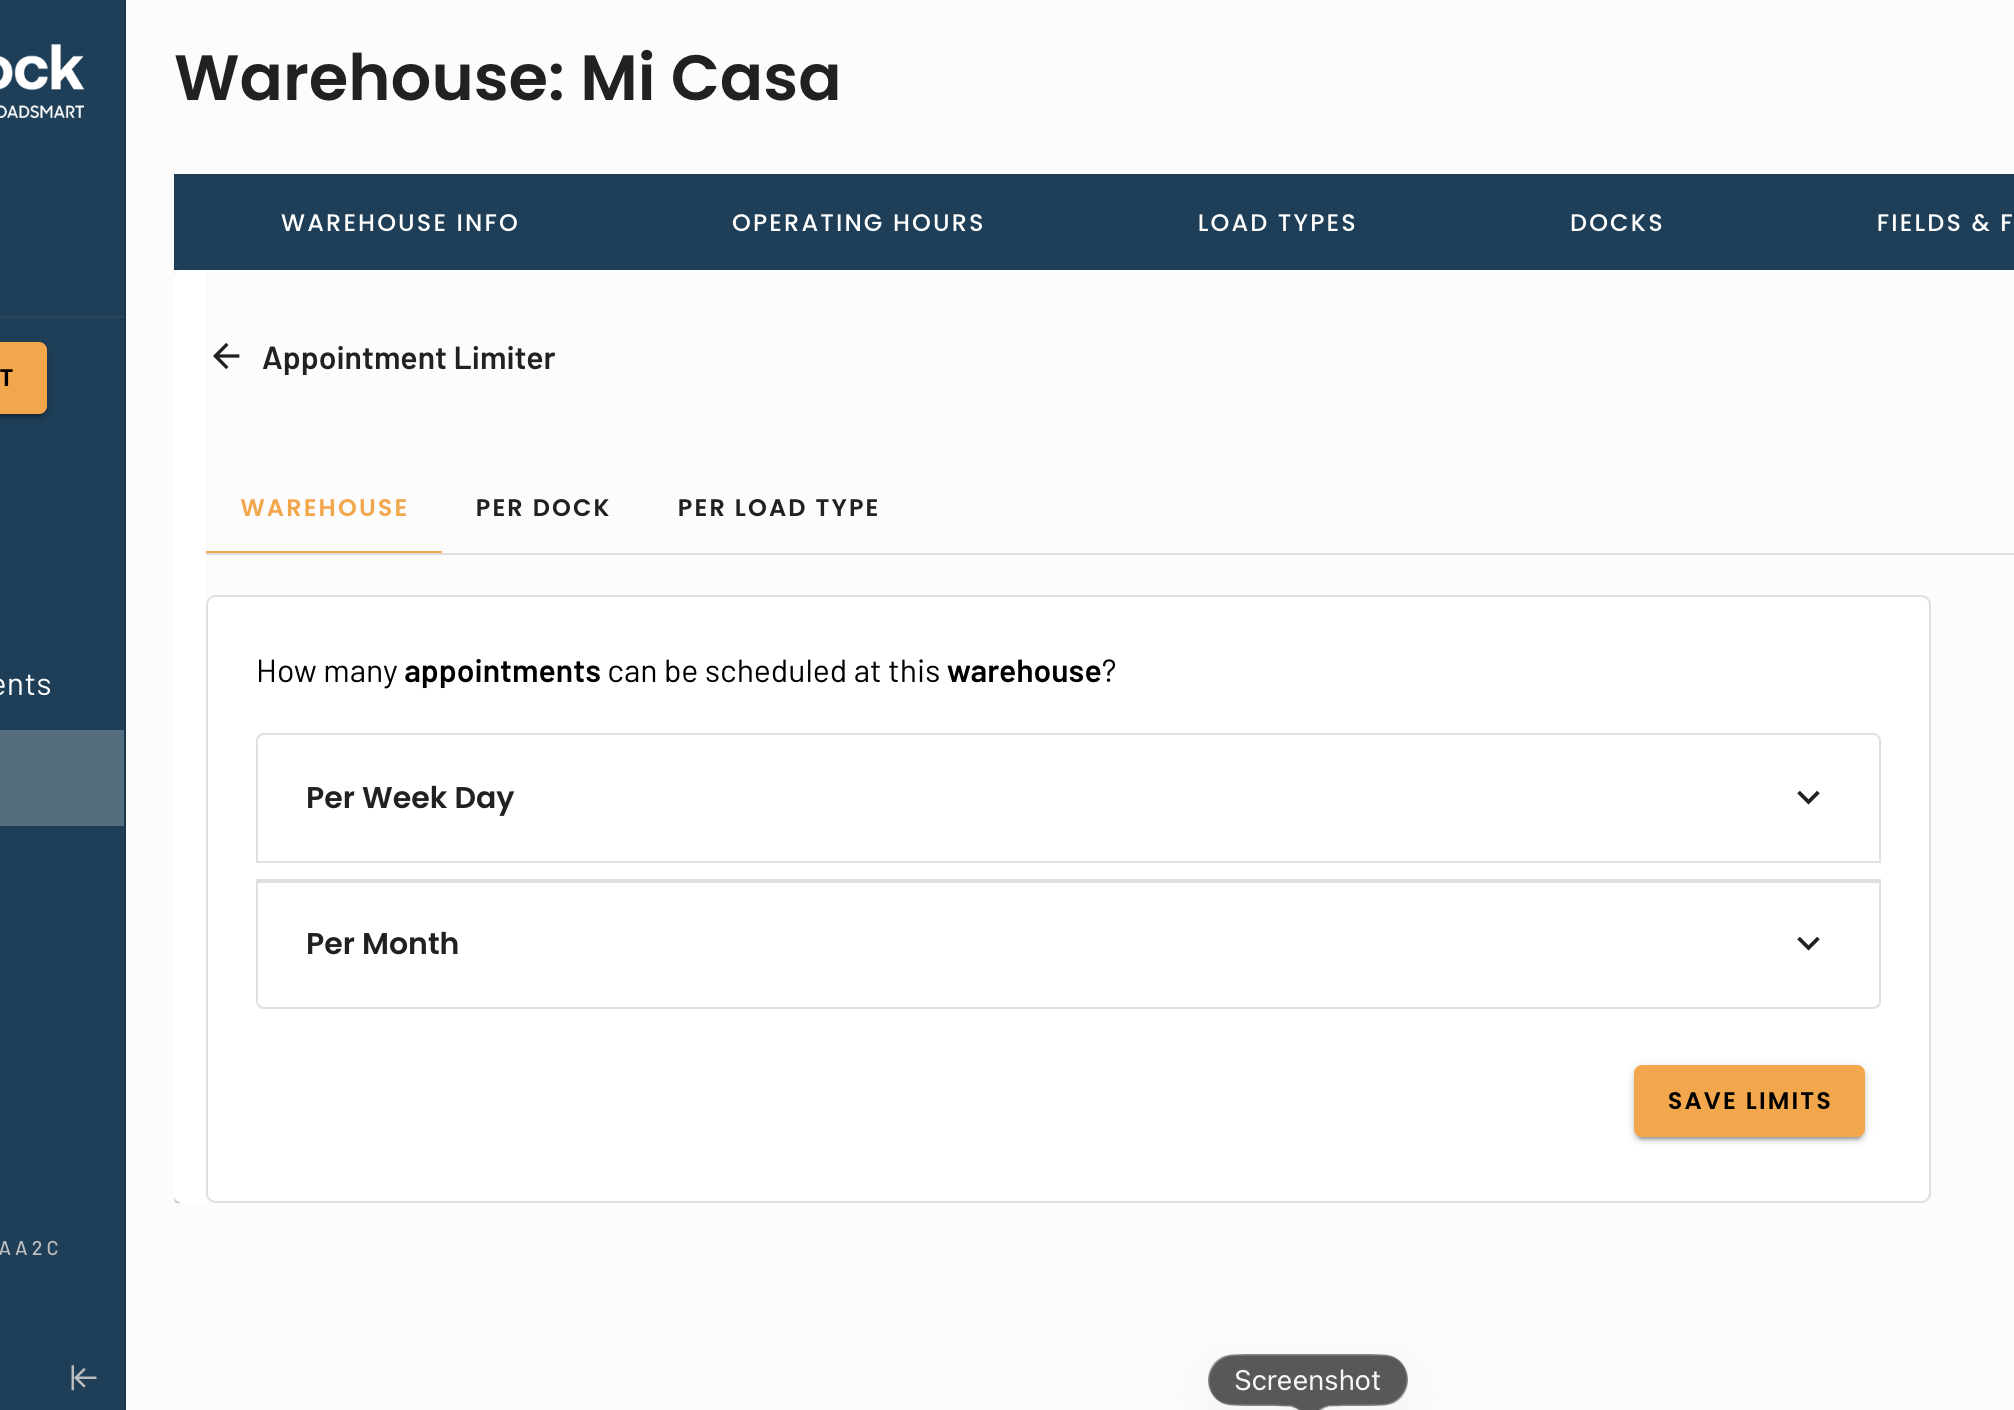Open the Warehouse Info tab

[x=400, y=222]
